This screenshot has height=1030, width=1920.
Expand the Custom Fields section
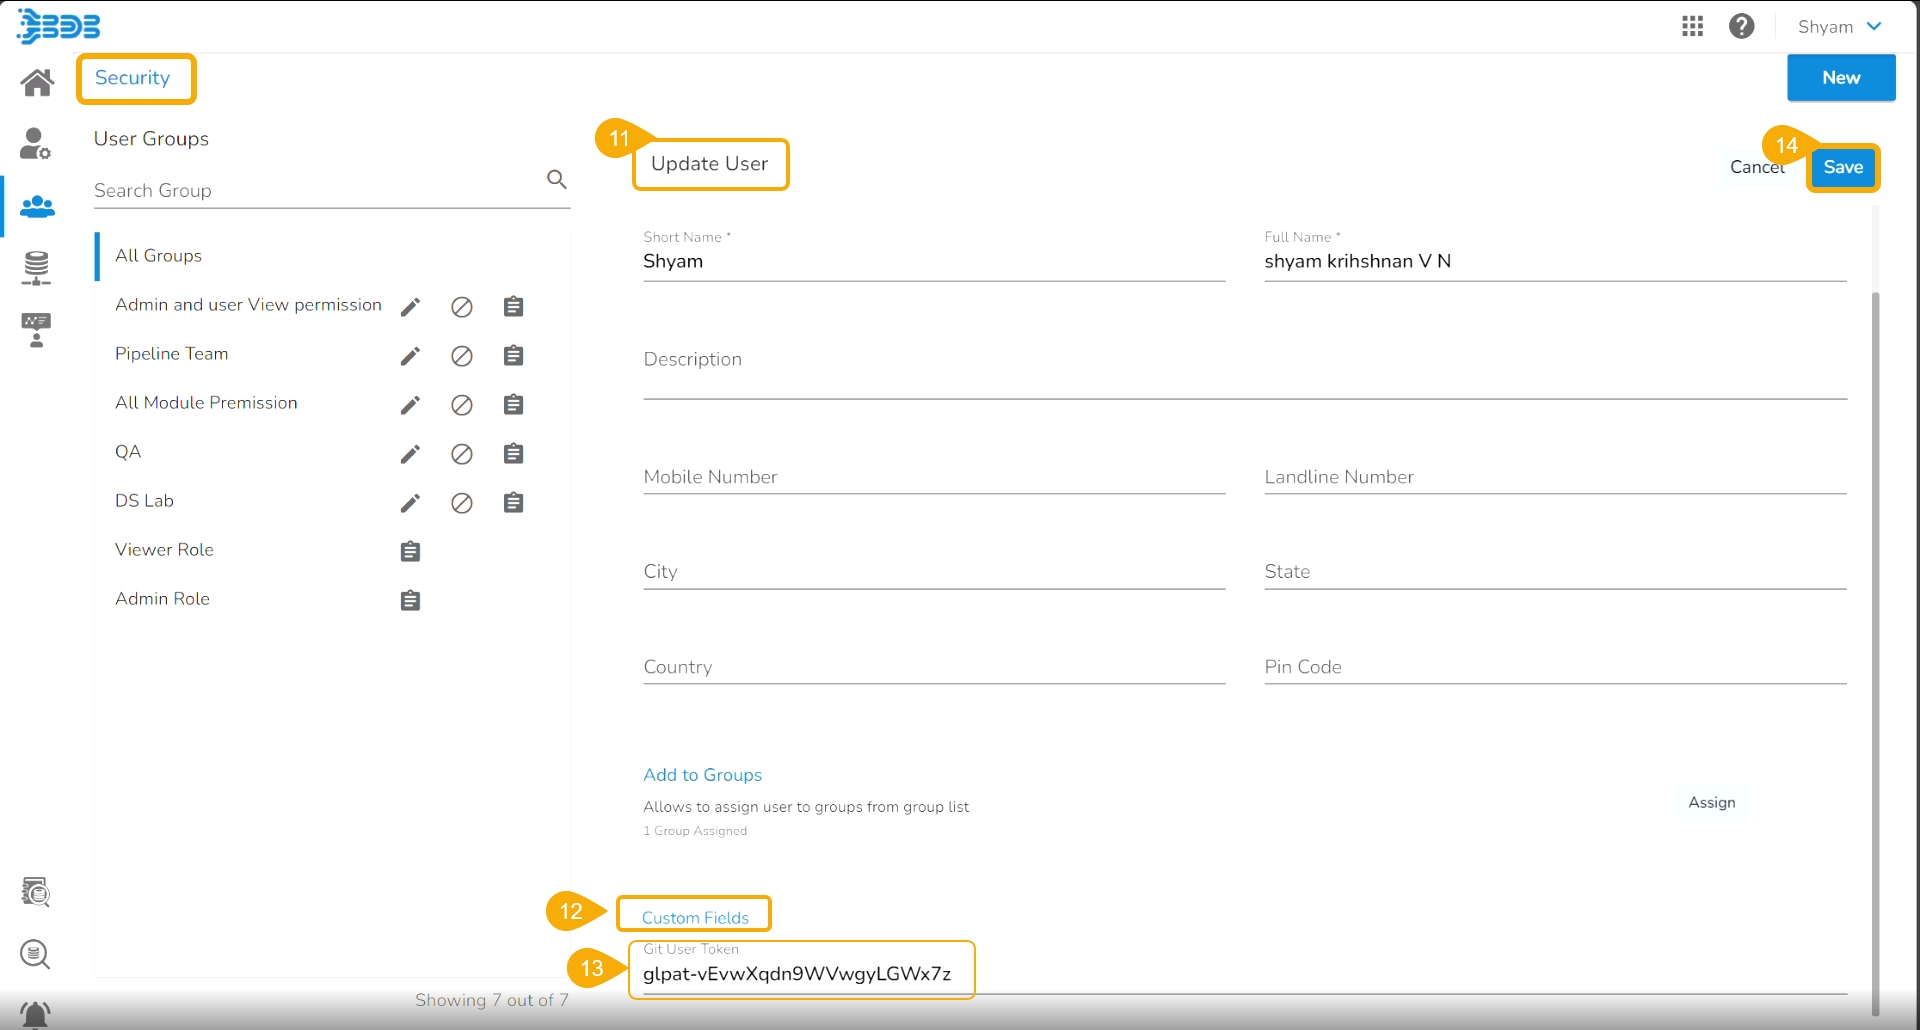pyautogui.click(x=695, y=917)
